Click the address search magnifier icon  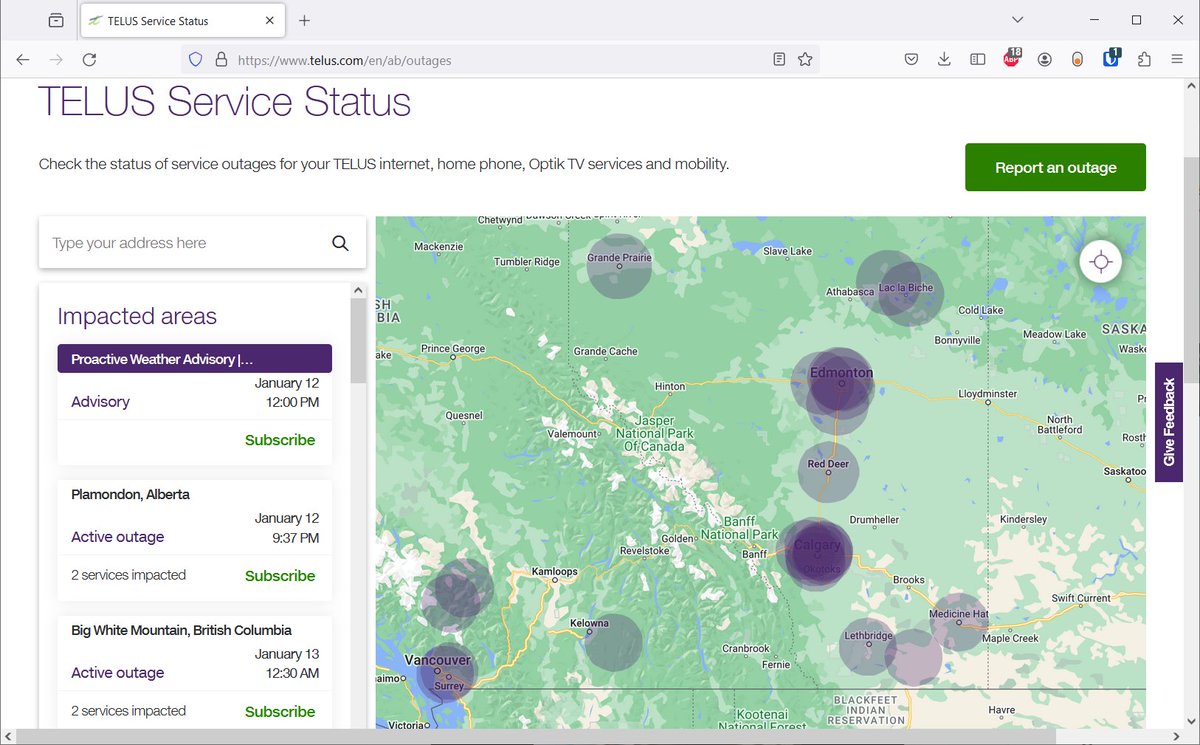[x=340, y=243]
